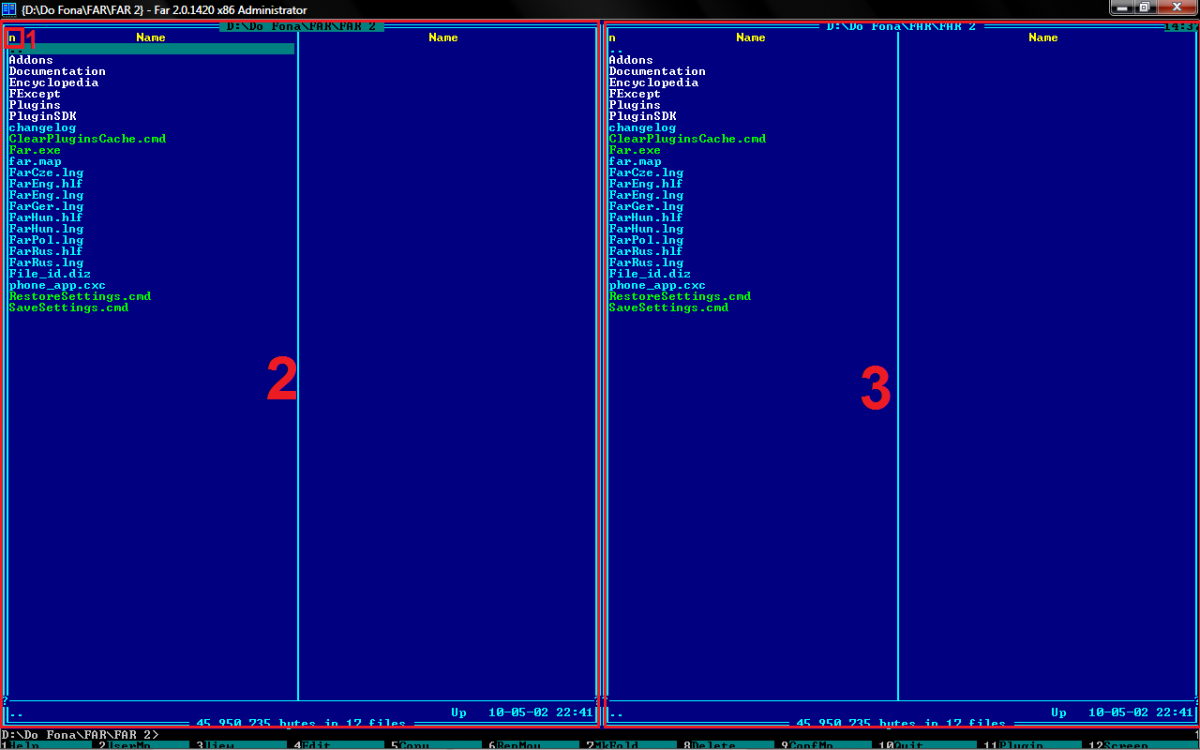
Task: Select the Plugins folder in left panel
Action: pos(35,105)
